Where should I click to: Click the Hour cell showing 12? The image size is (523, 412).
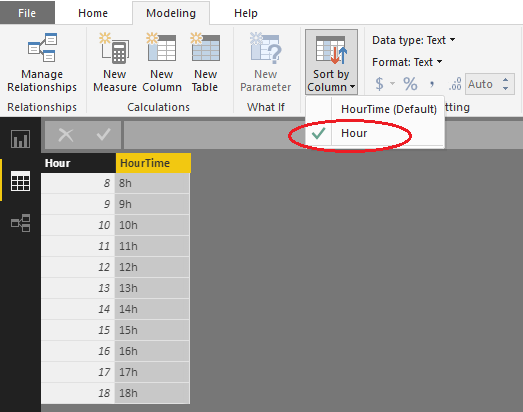point(78,267)
